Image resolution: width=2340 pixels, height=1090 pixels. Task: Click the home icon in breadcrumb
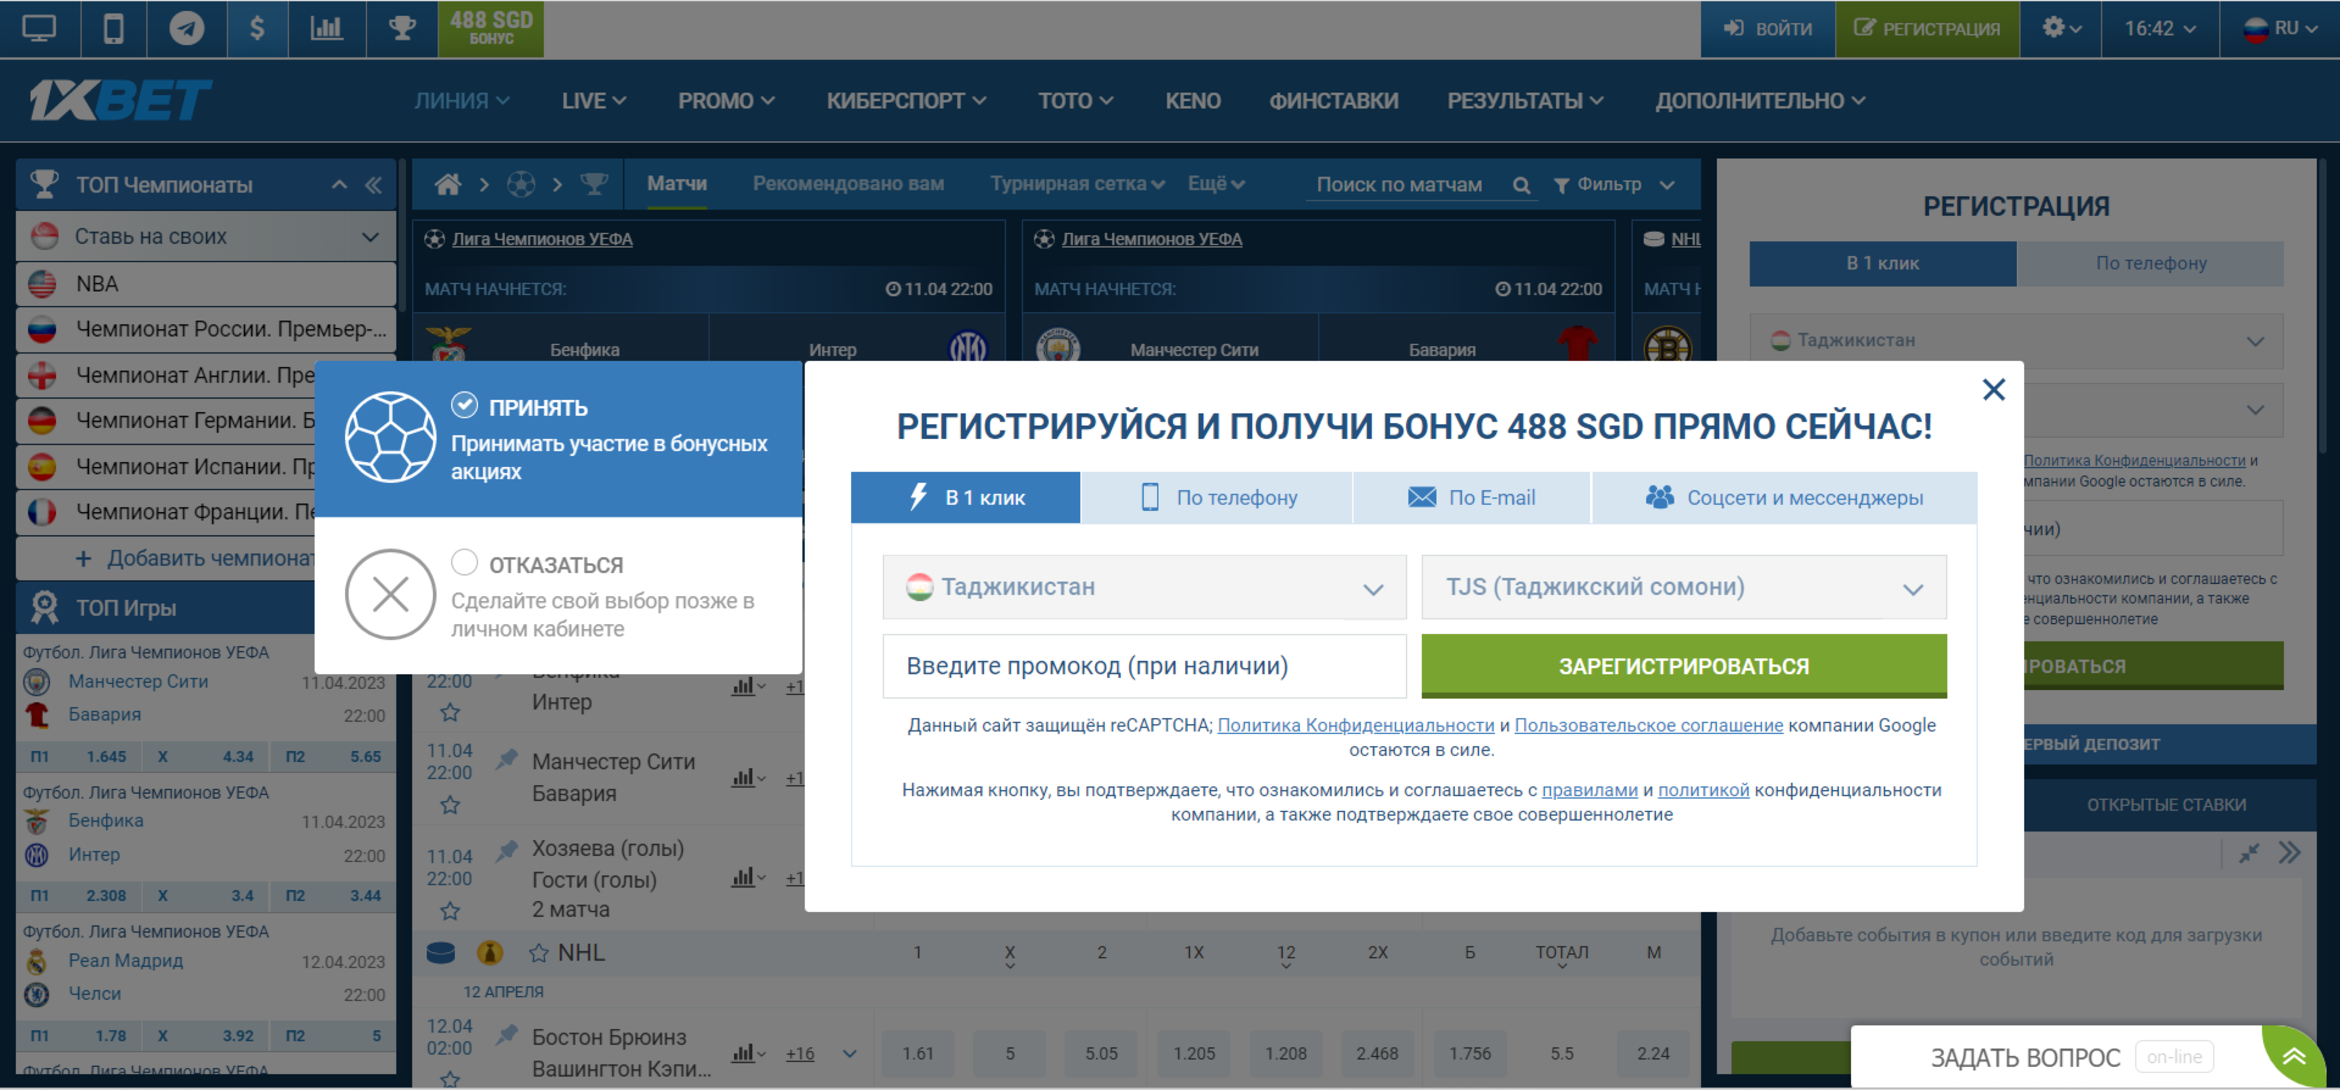tap(447, 184)
